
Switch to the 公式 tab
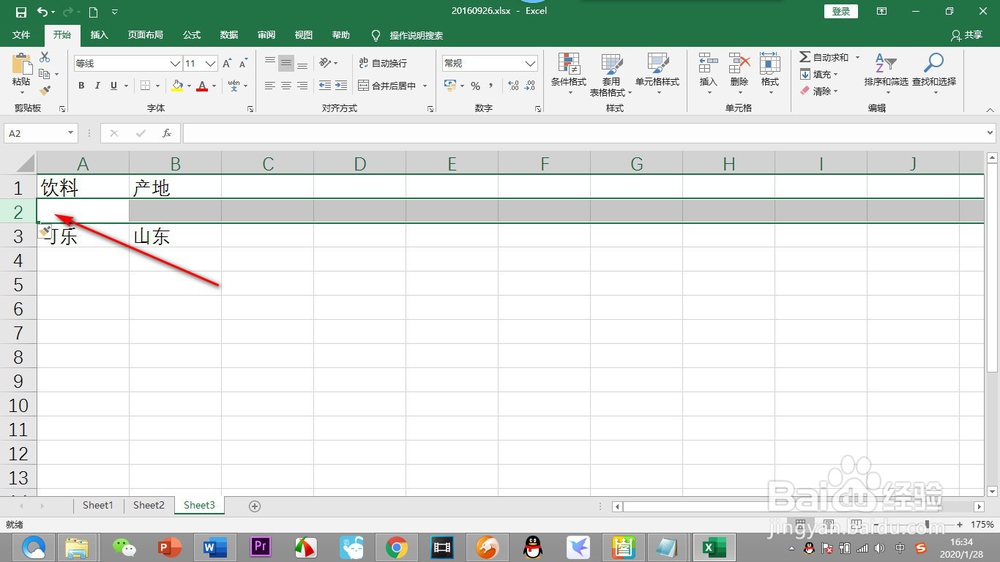click(x=192, y=35)
